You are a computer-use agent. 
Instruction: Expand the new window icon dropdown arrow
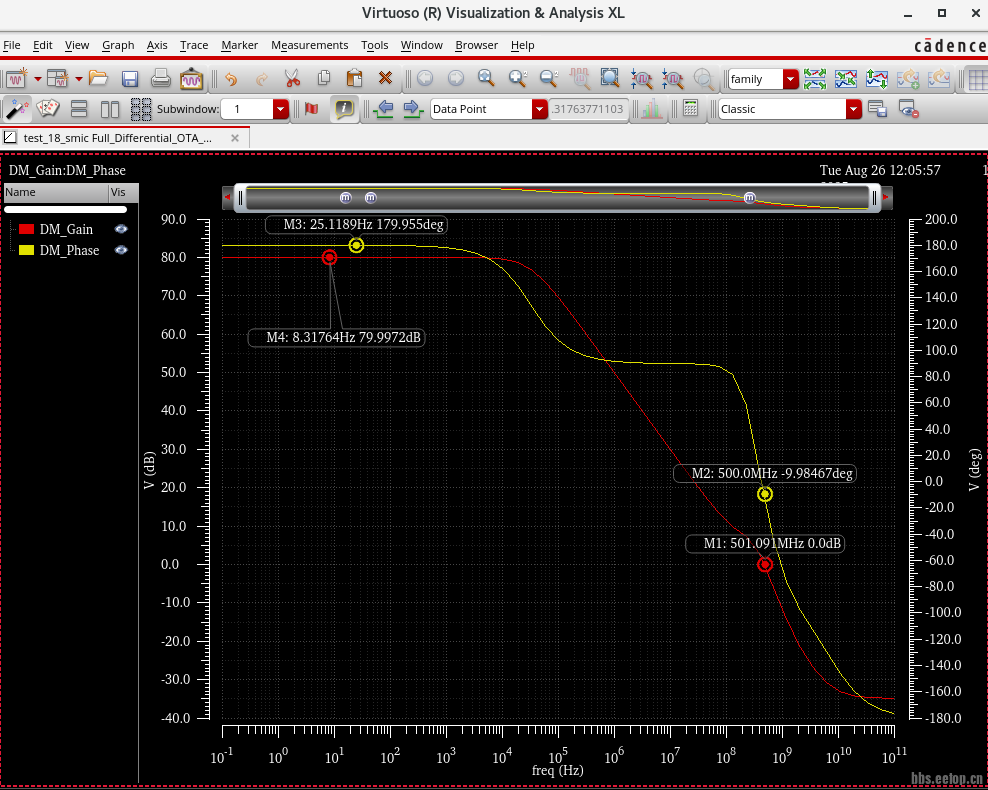38,79
